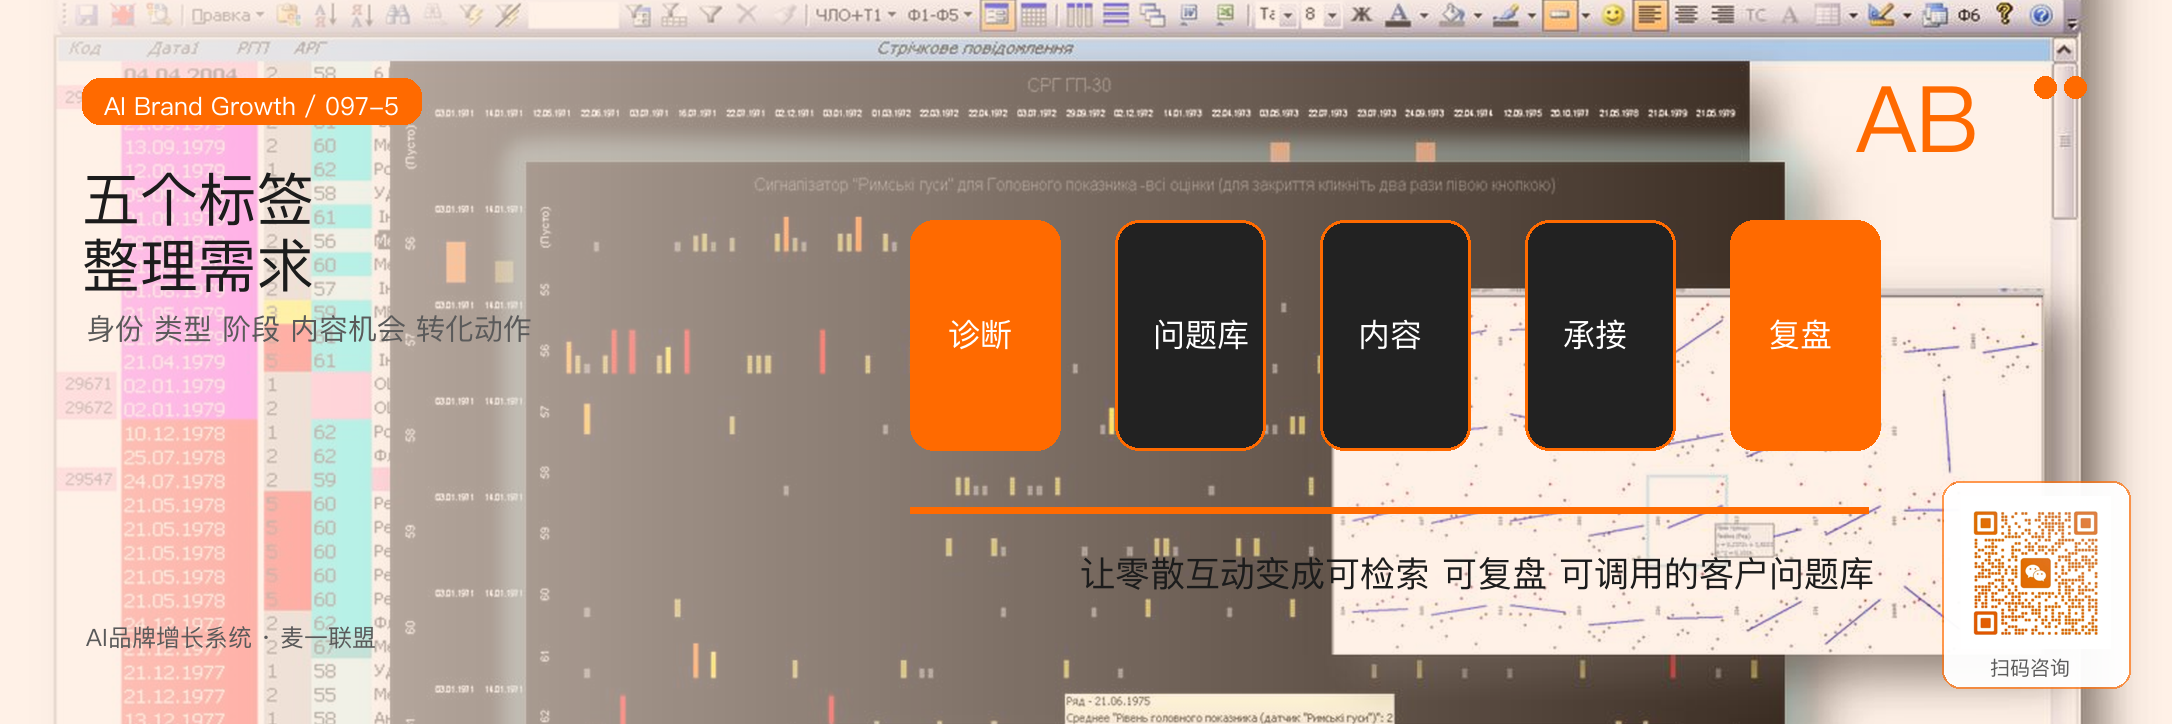Open the gridlines dropdown arrow

coord(1853,15)
